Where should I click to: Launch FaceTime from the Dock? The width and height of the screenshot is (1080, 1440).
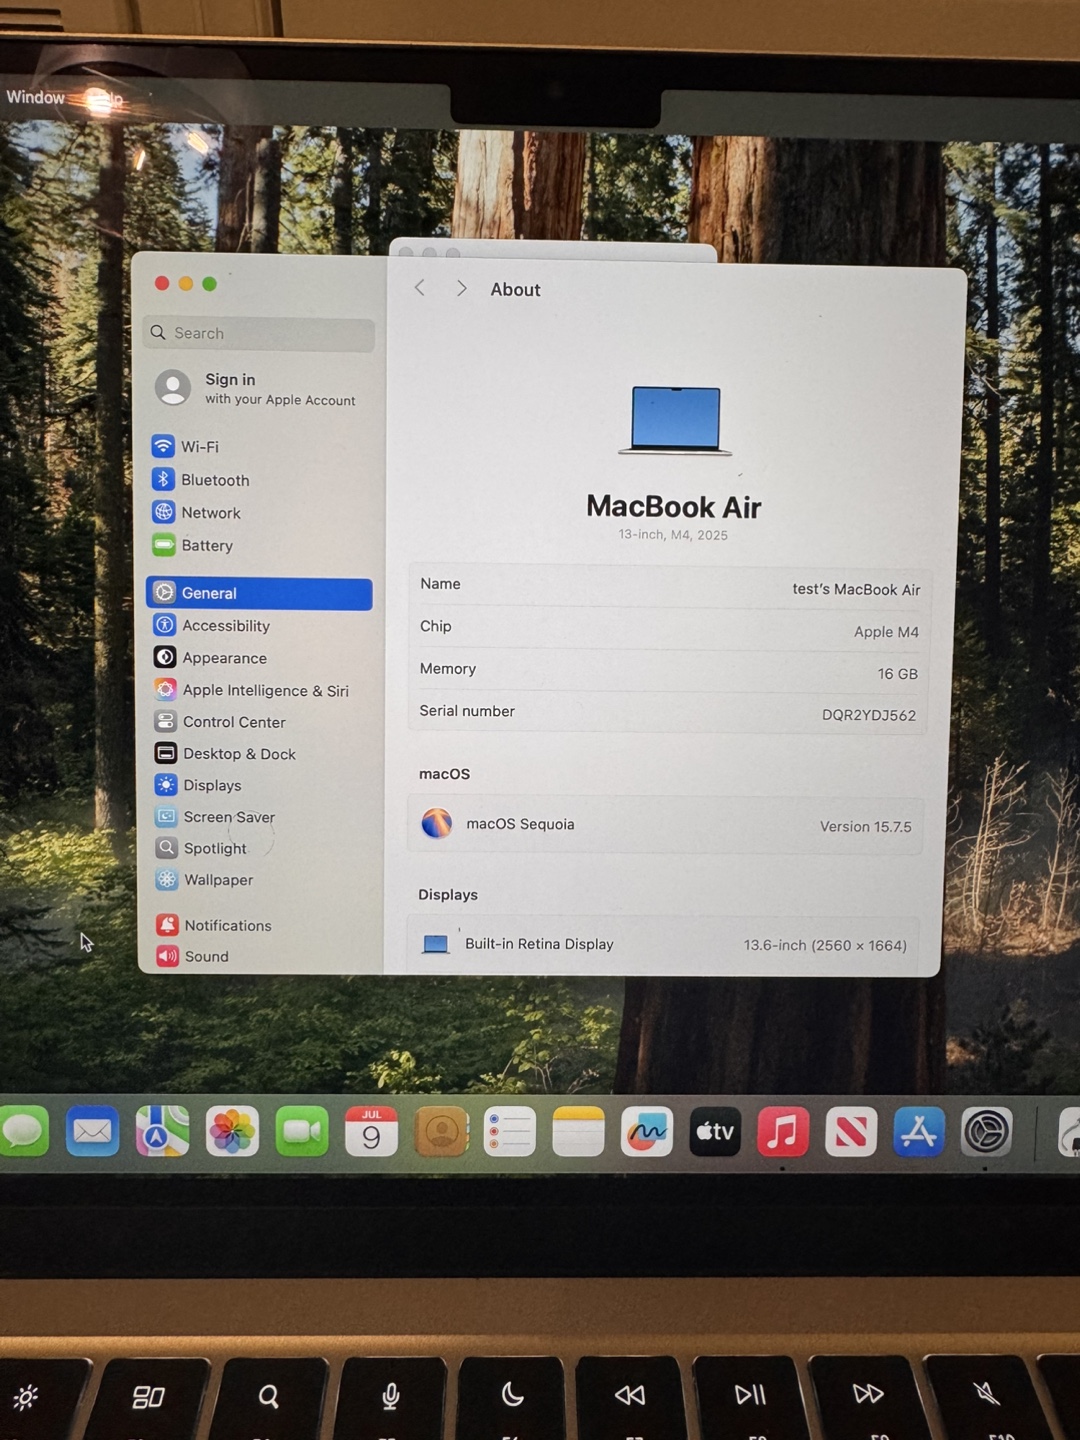click(x=302, y=1132)
